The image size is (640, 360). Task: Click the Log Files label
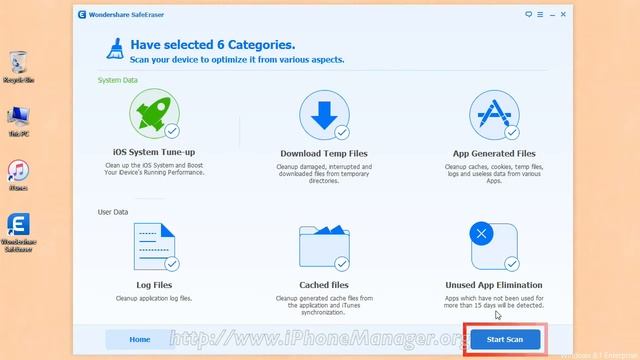coord(154,285)
